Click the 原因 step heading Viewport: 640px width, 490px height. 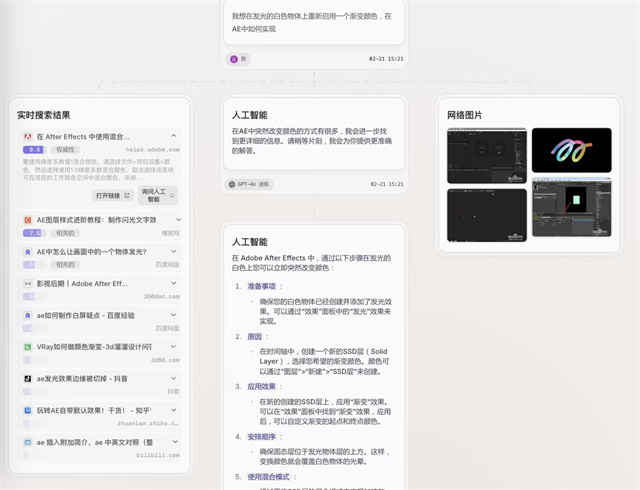254,336
